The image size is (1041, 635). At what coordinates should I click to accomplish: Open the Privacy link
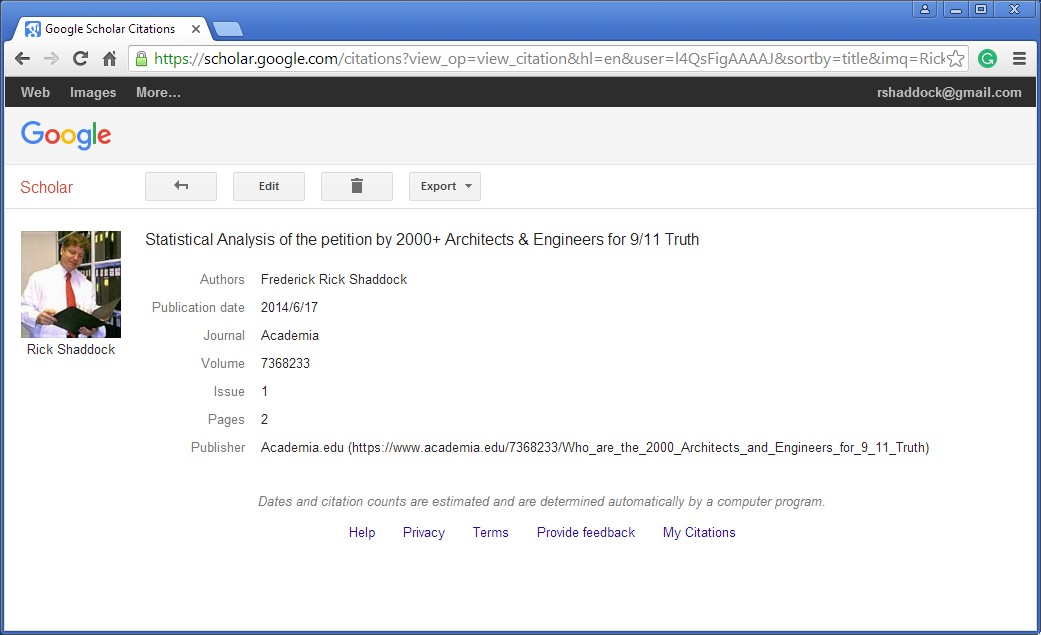point(424,533)
